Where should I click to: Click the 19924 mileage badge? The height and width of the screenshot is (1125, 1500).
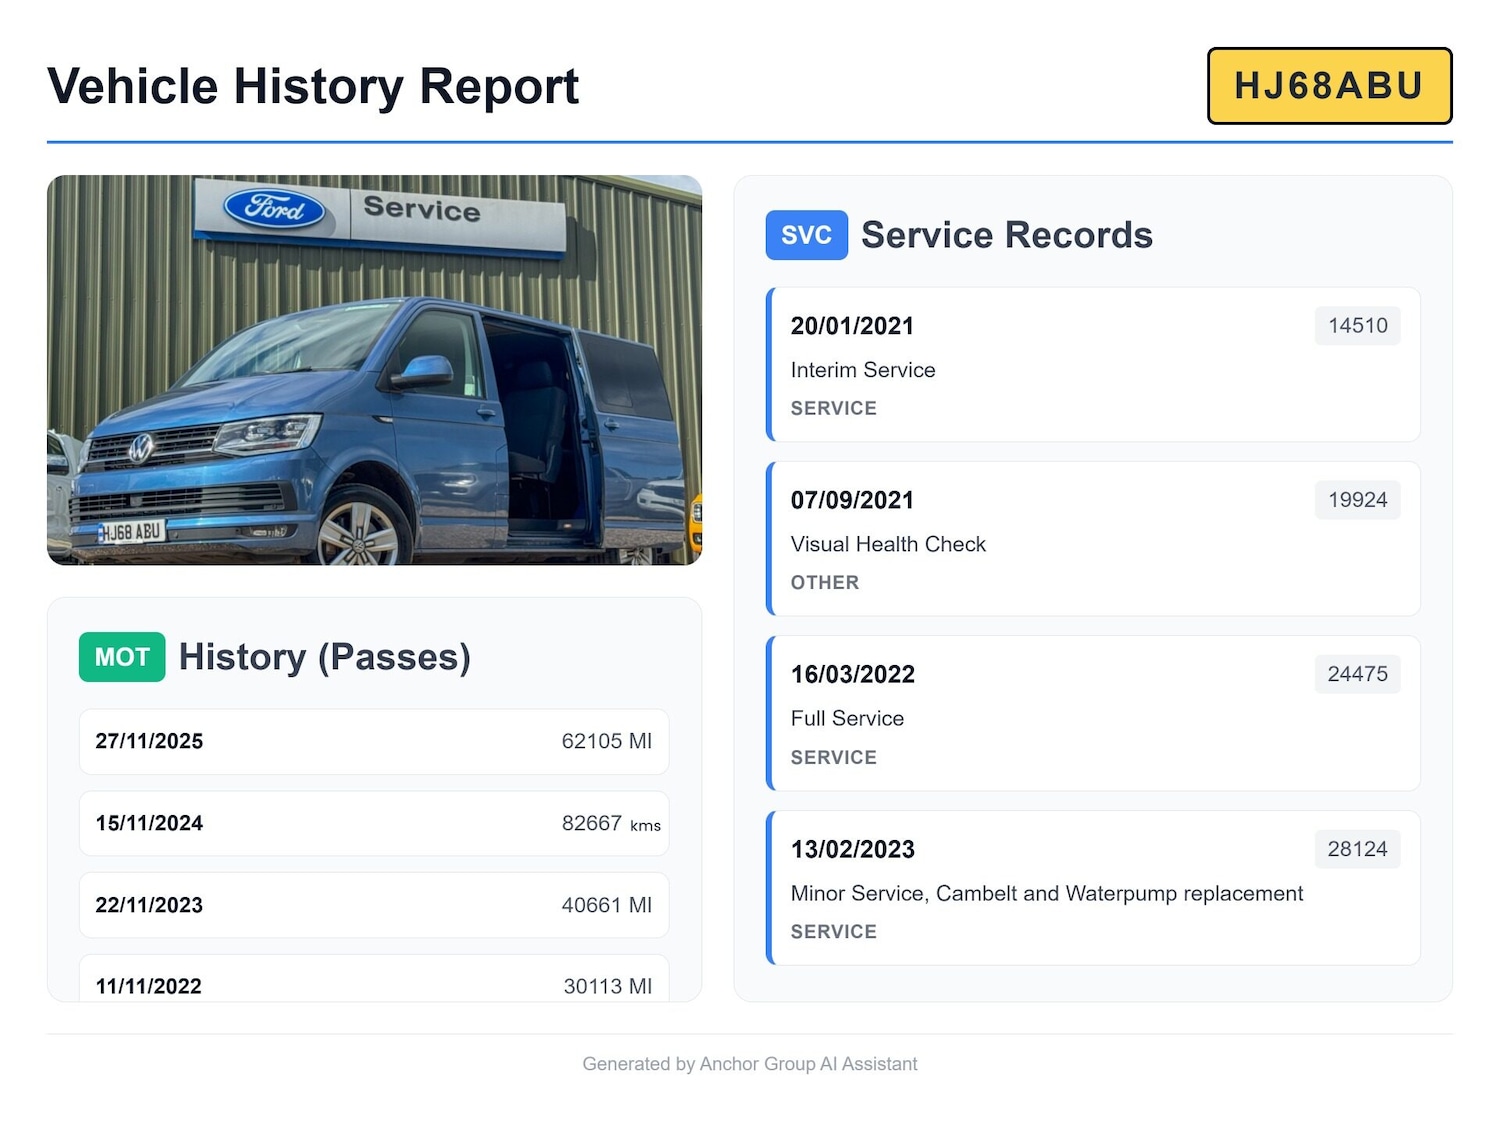(x=1357, y=500)
